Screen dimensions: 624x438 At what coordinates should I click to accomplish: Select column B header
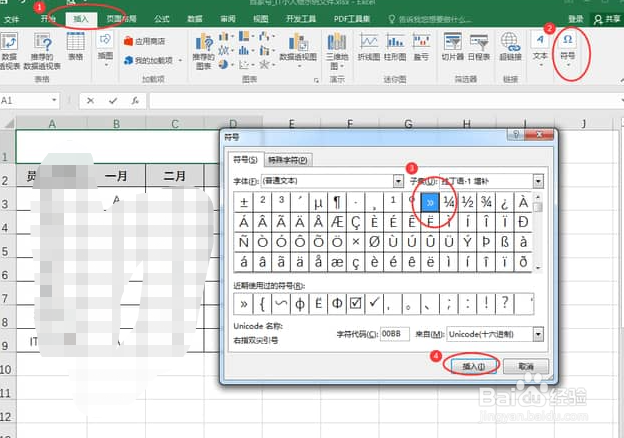click(x=116, y=124)
